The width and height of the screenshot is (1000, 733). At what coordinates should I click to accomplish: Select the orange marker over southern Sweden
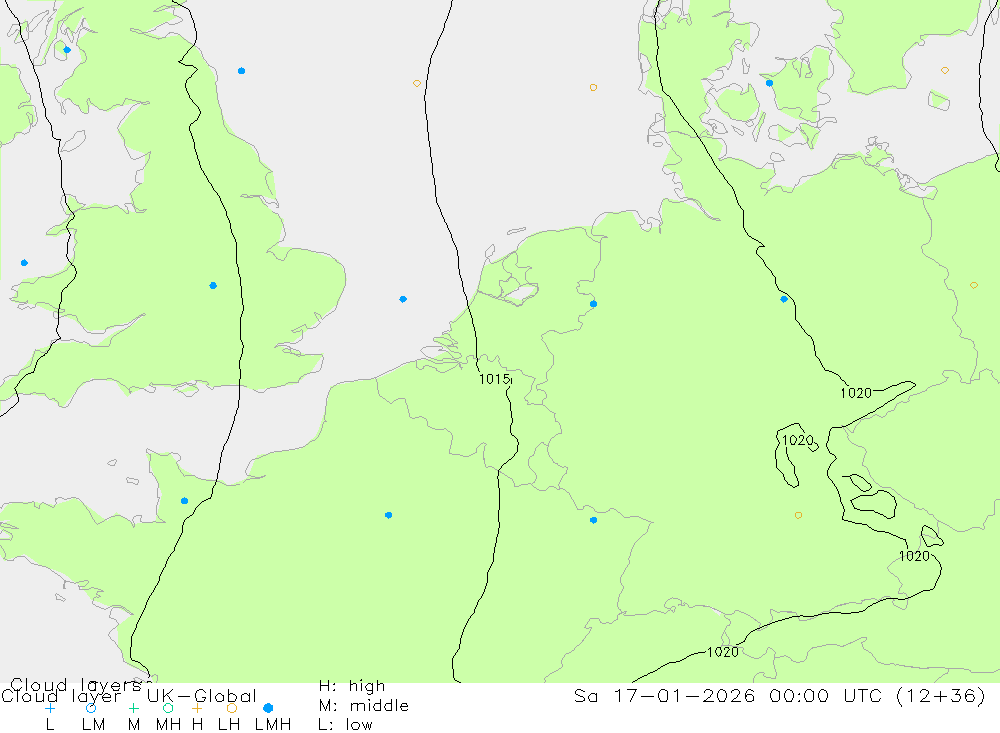pos(945,70)
